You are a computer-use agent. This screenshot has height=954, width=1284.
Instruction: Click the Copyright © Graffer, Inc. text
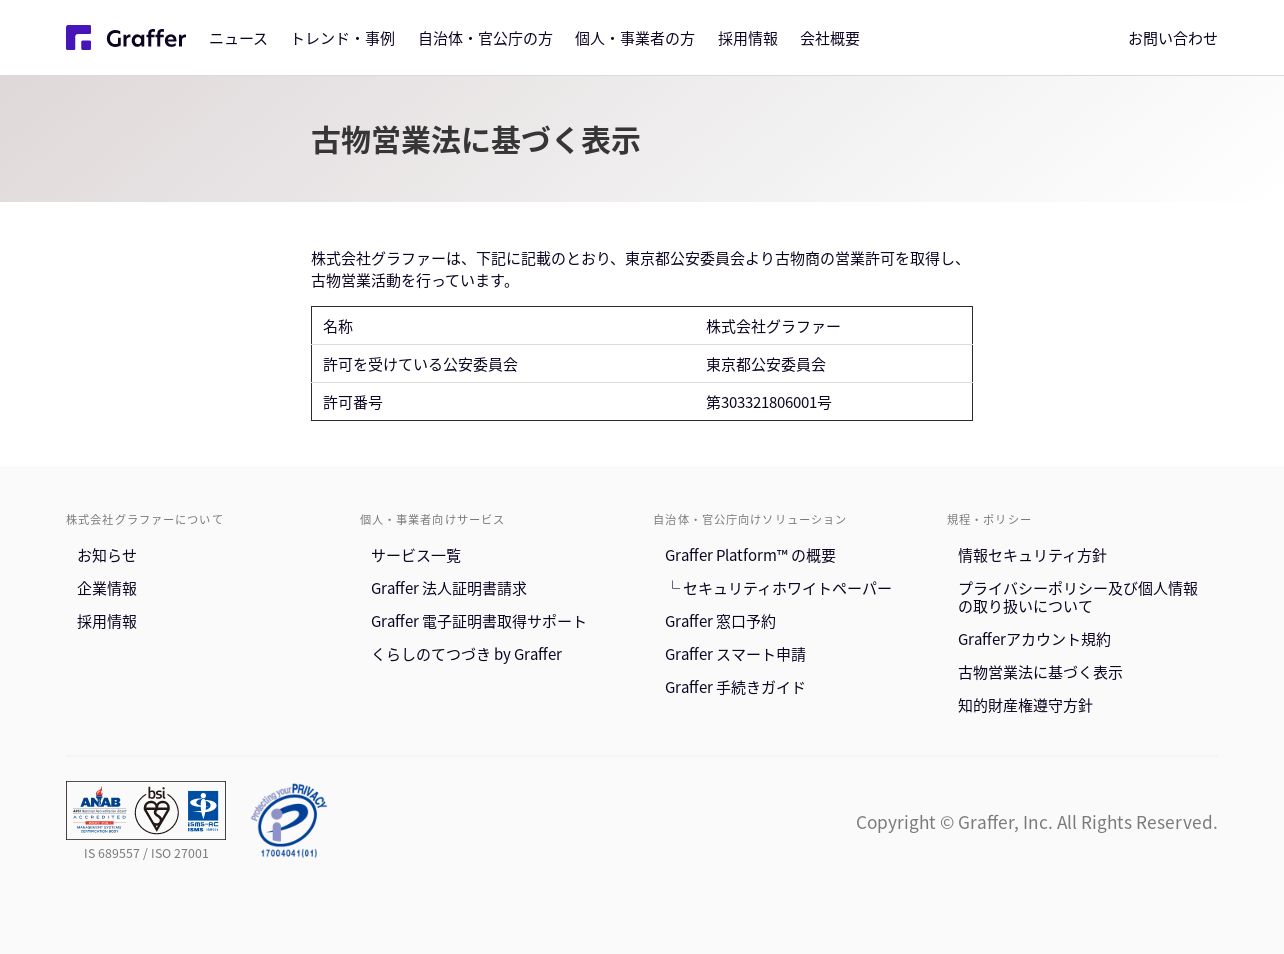coord(1036,822)
